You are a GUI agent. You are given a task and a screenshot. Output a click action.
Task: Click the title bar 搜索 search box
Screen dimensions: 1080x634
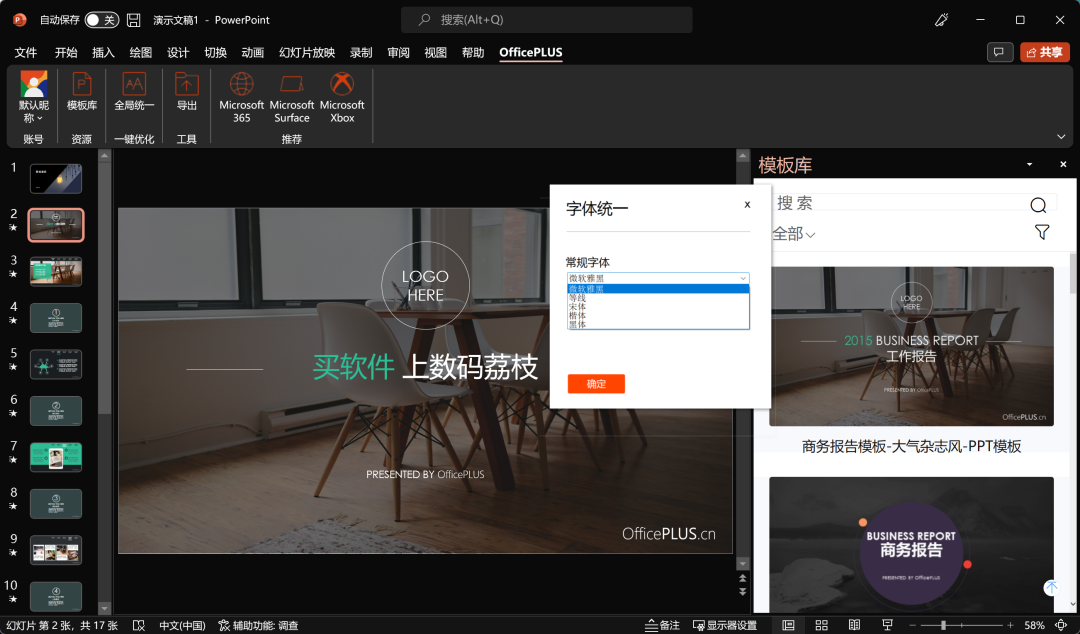(546, 20)
